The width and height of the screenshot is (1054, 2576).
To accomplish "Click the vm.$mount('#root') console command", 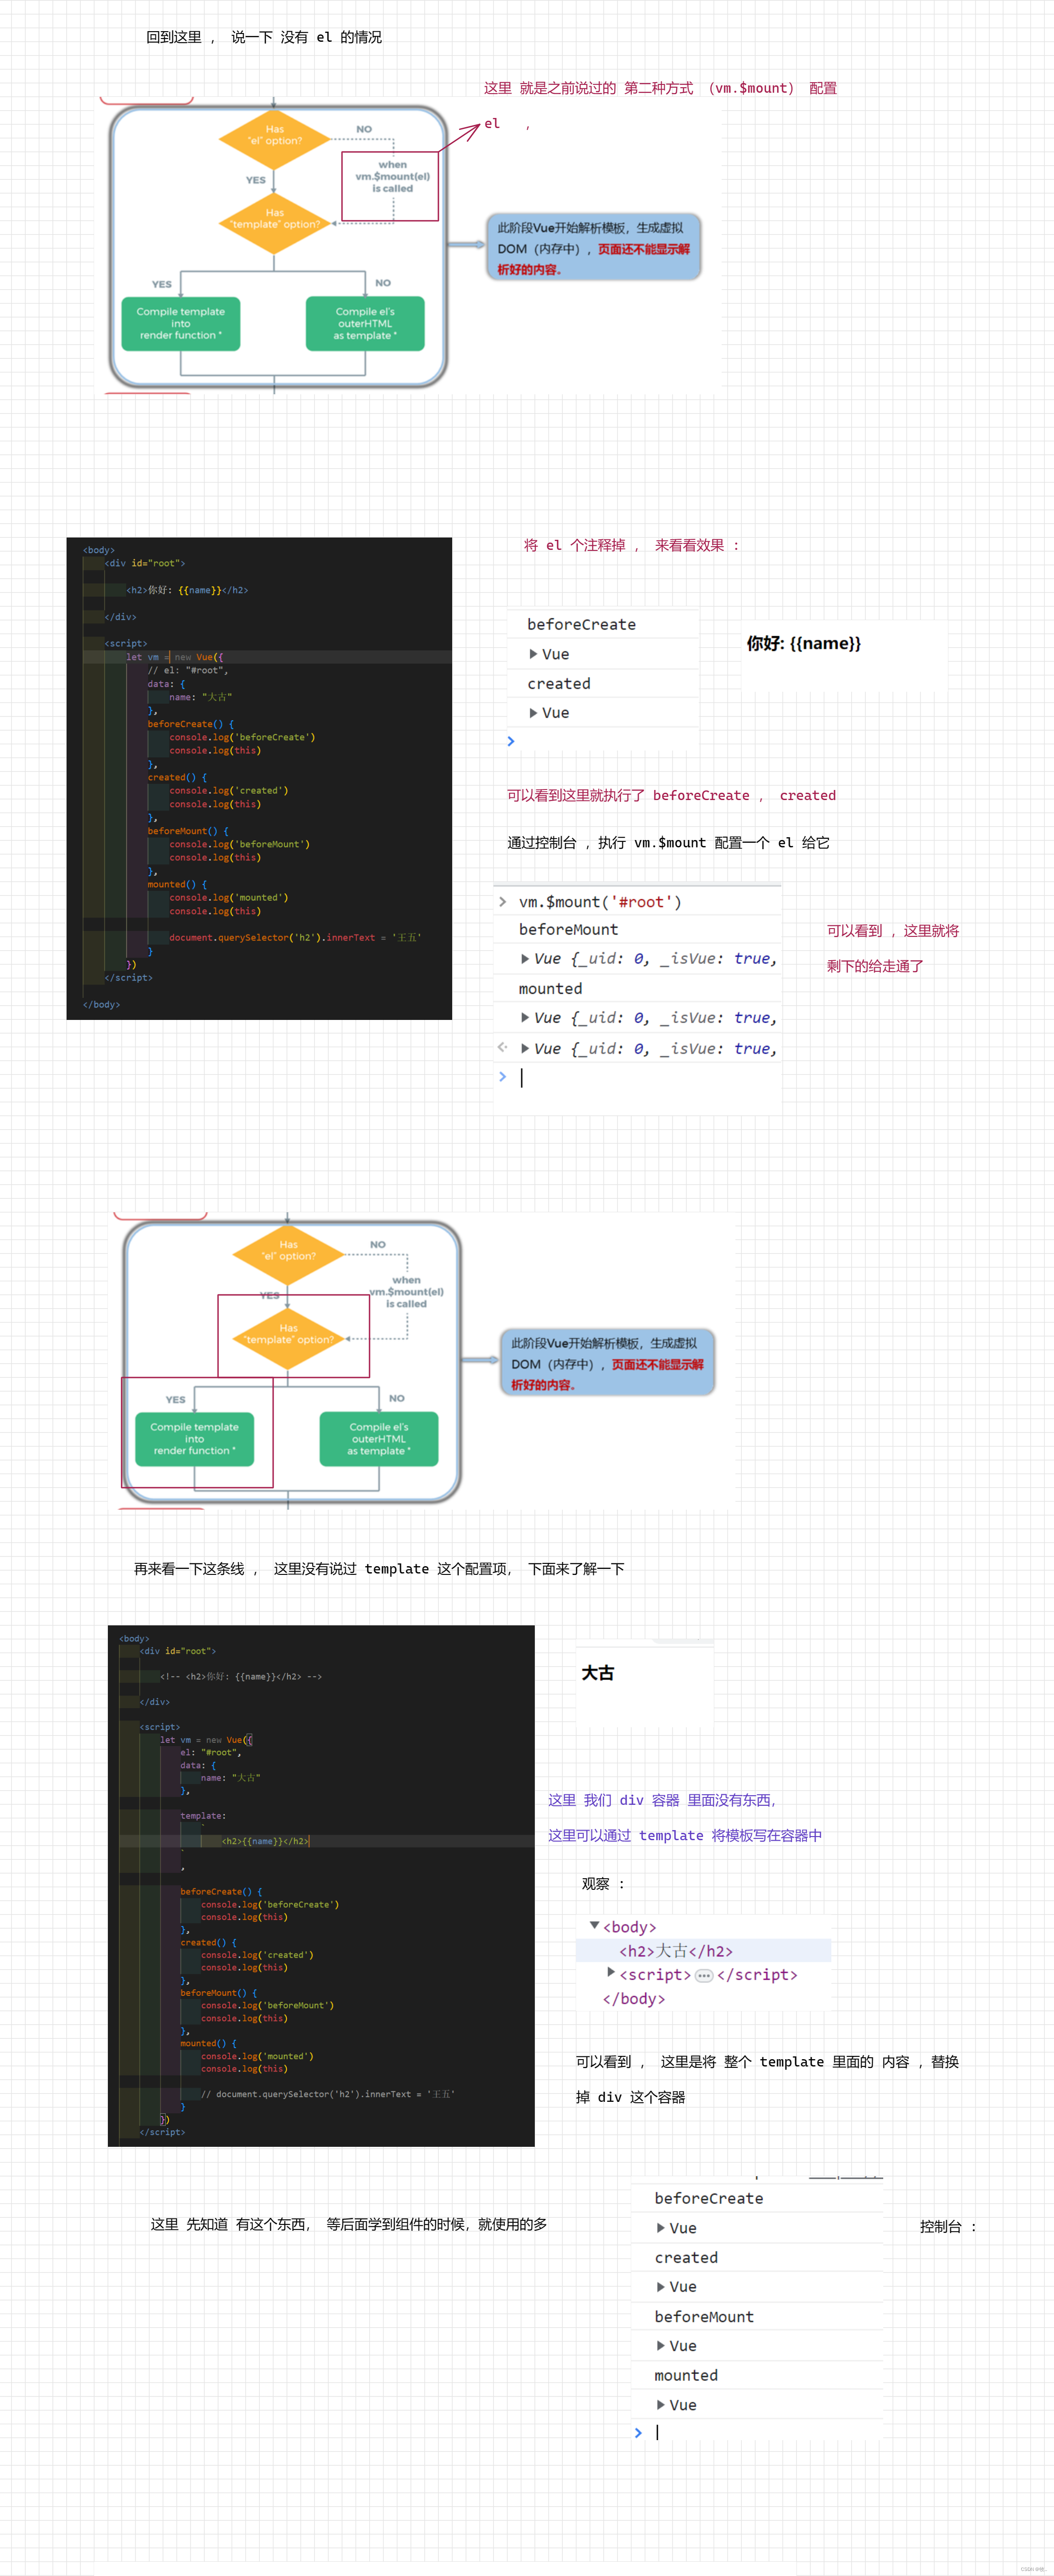I will (x=600, y=902).
